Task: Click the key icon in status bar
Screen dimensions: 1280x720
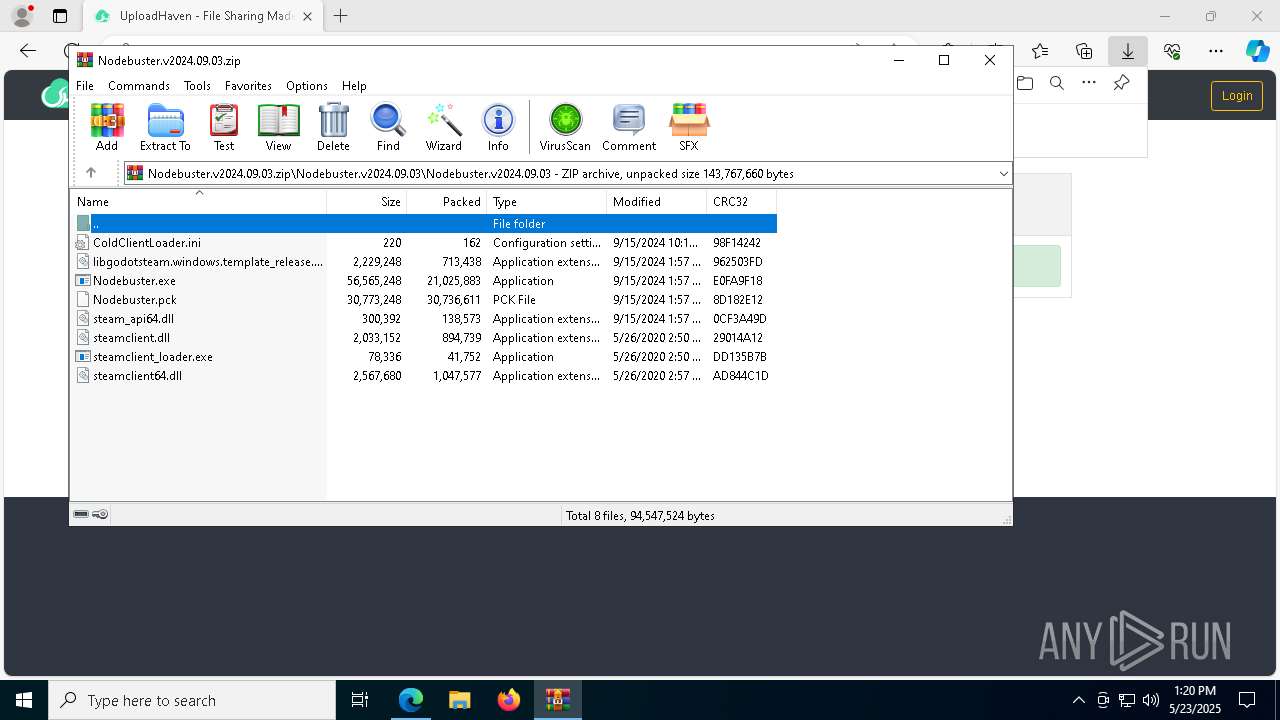Action: pos(100,514)
